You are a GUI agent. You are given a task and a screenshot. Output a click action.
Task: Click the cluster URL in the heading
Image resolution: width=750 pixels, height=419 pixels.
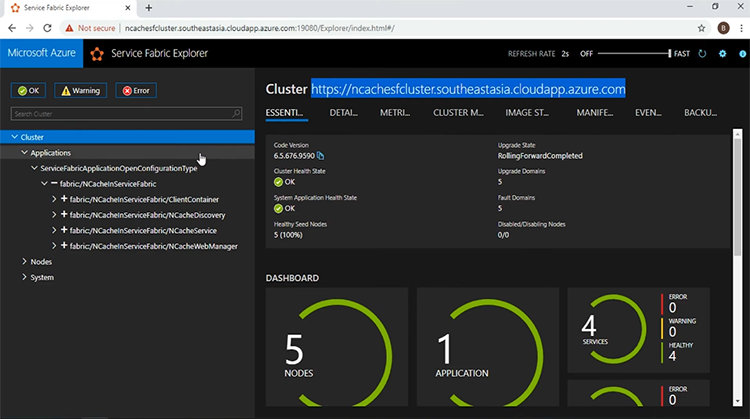pyautogui.click(x=468, y=89)
